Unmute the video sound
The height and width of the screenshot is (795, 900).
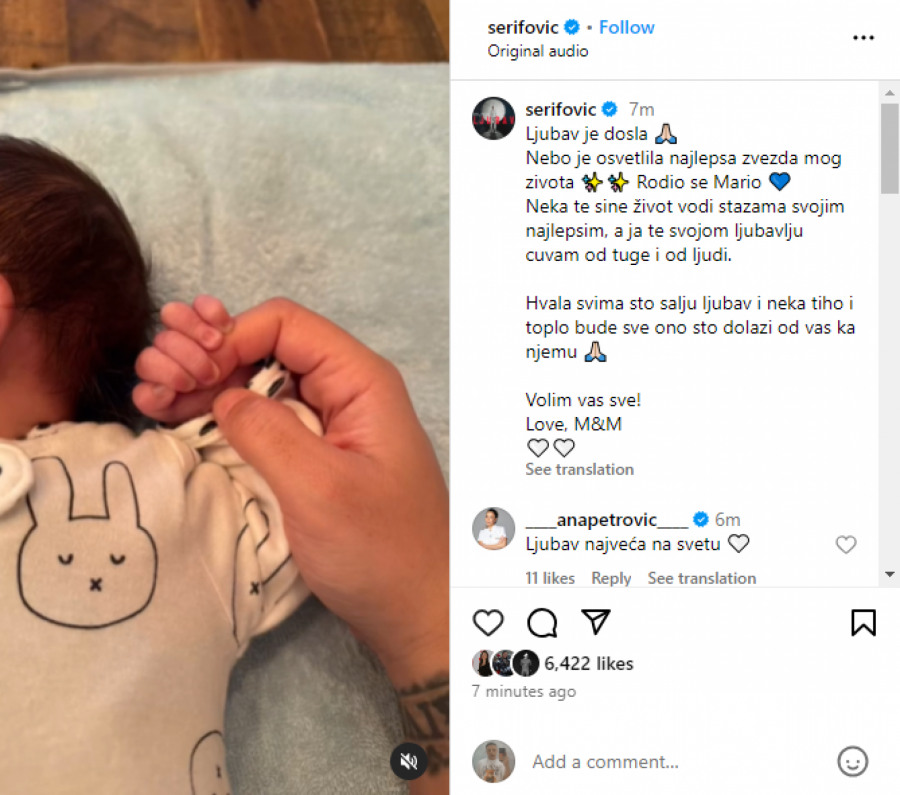click(409, 762)
